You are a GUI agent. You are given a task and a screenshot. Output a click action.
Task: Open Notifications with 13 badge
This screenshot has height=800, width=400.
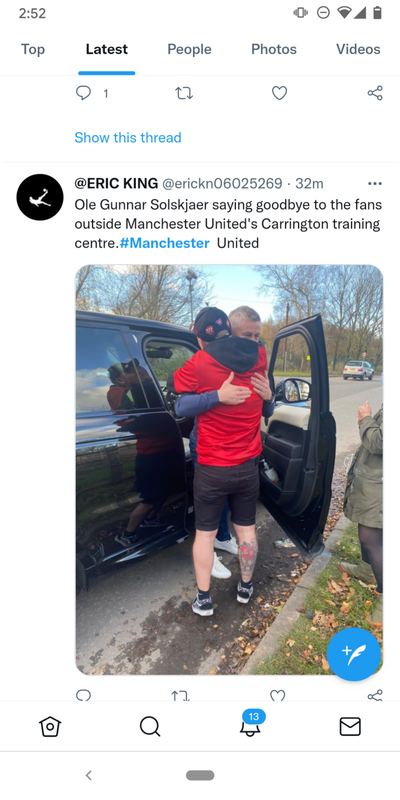pos(250,723)
